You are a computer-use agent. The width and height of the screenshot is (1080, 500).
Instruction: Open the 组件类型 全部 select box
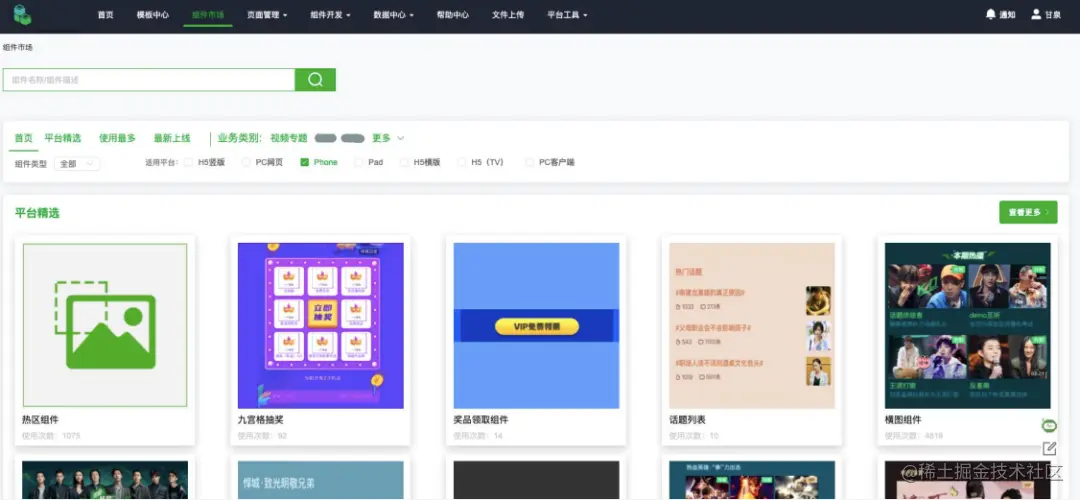(x=77, y=164)
